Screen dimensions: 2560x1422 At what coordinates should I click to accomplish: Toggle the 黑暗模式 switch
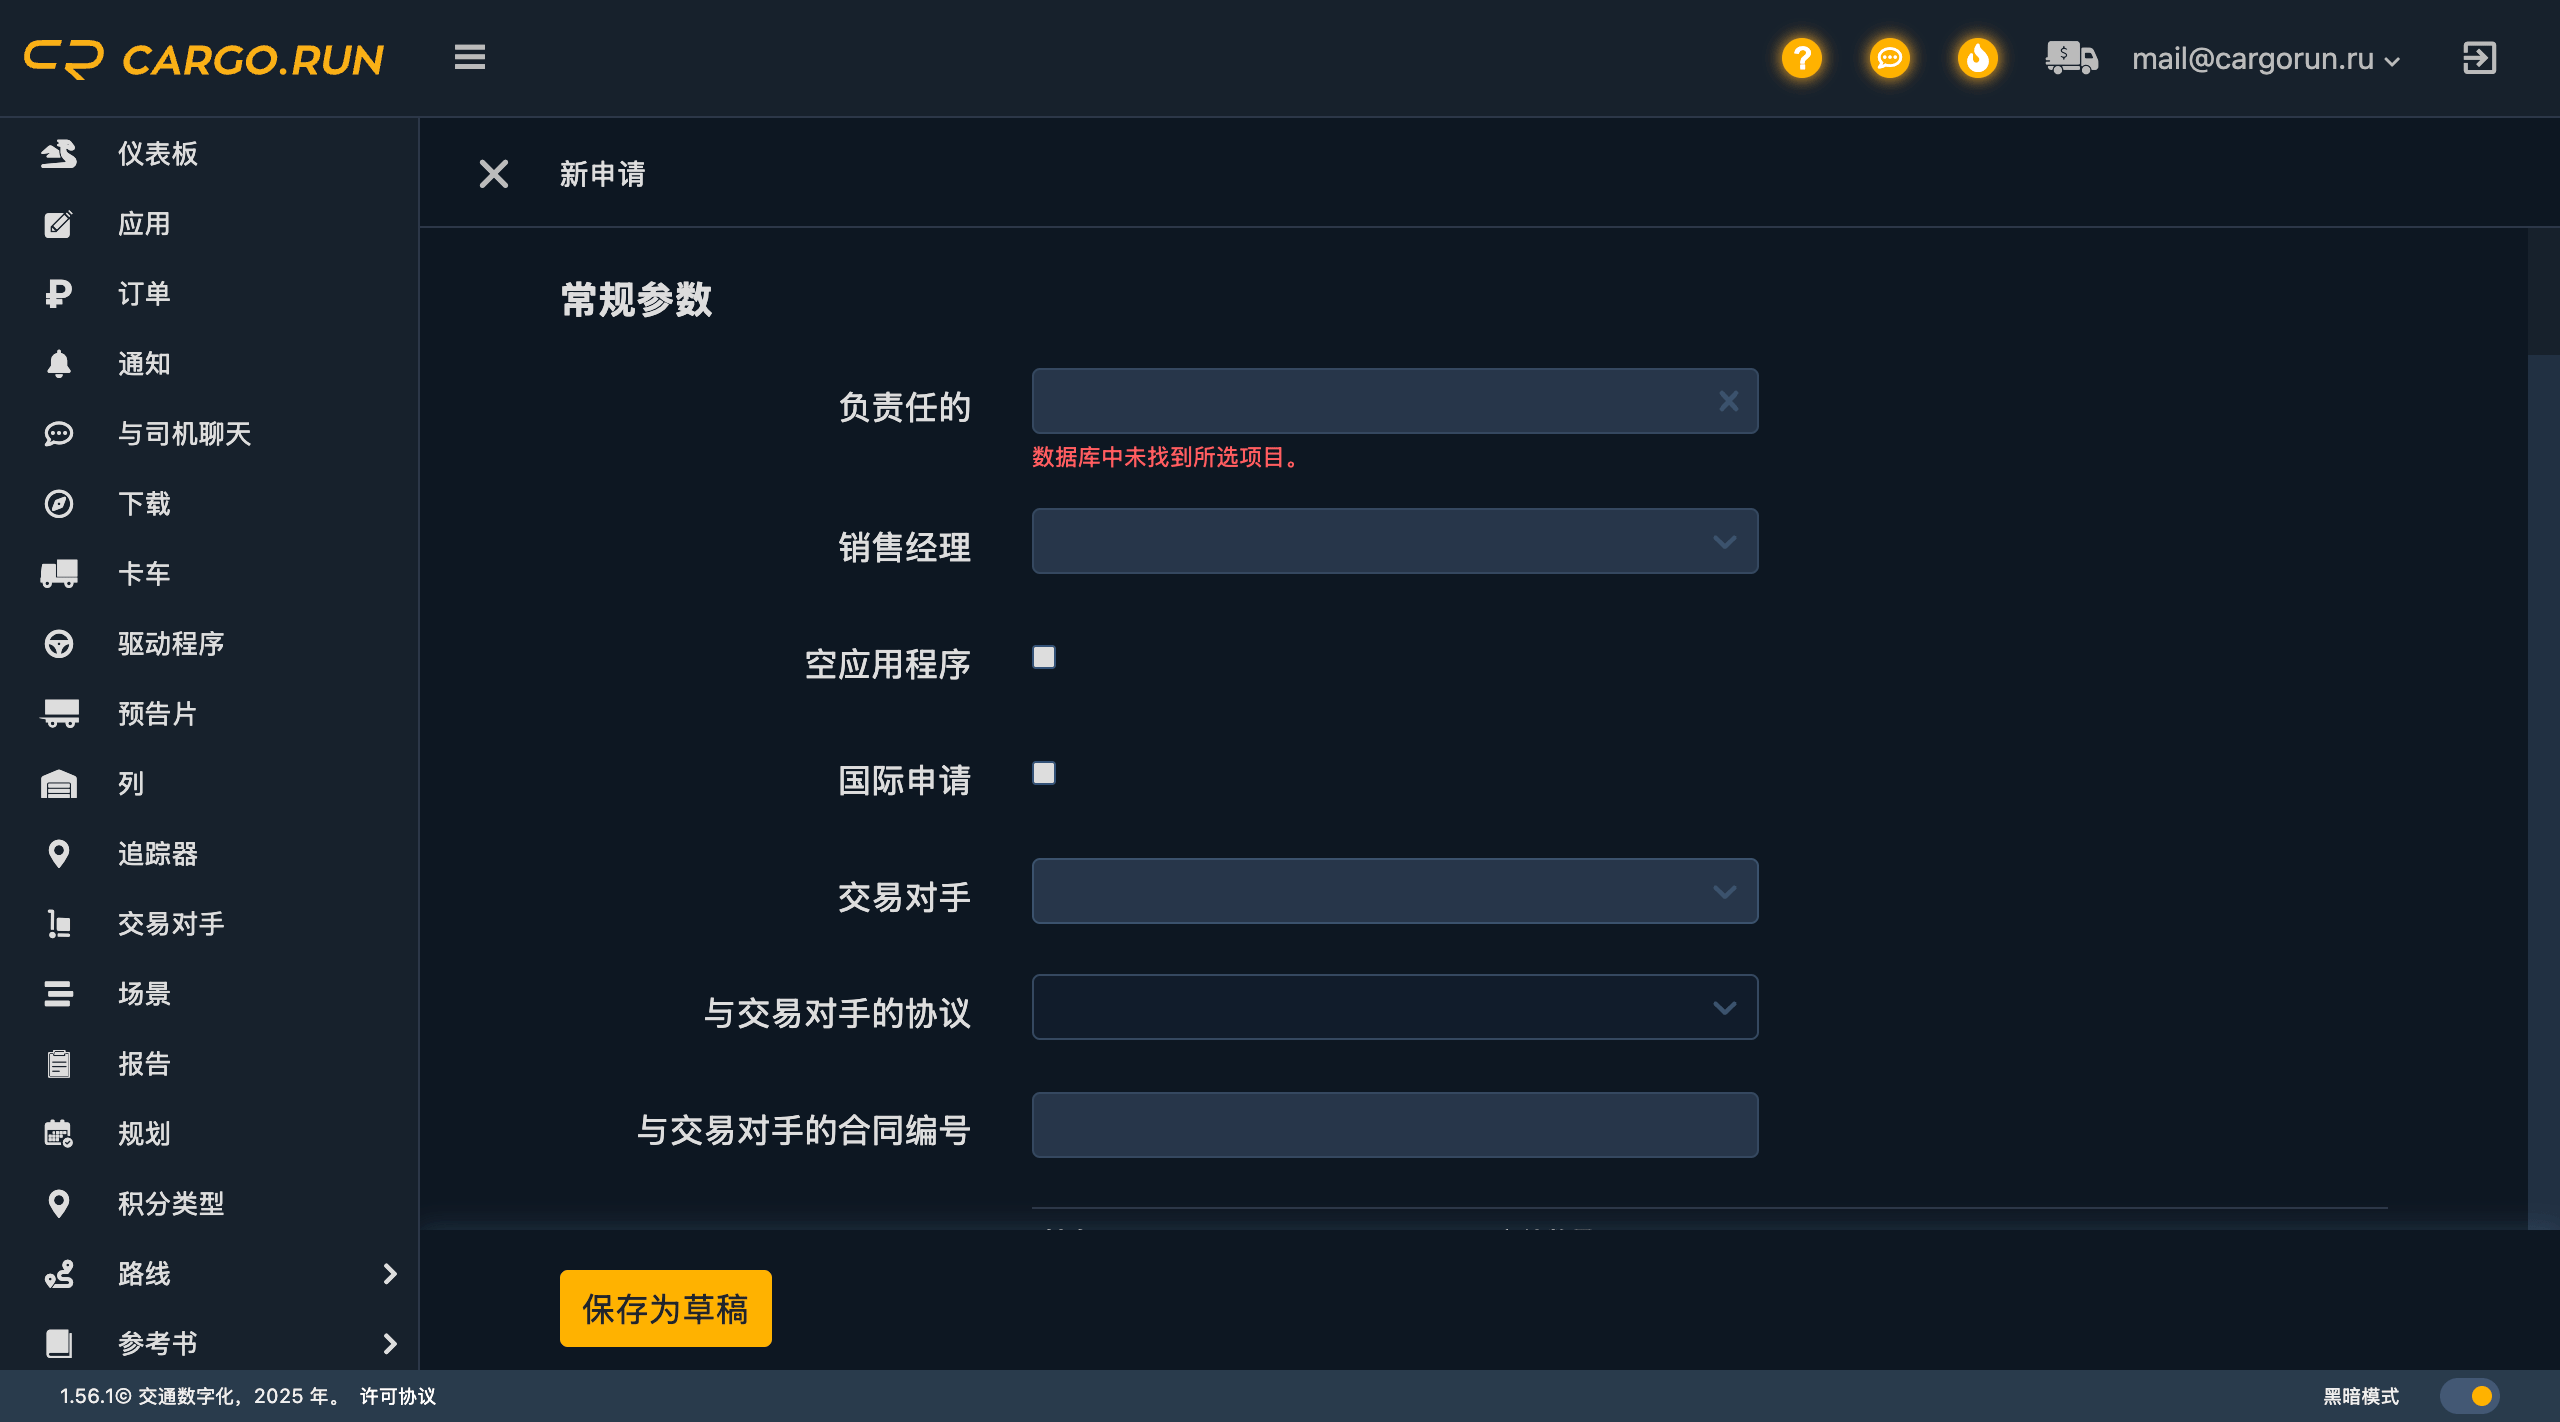click(2469, 1396)
